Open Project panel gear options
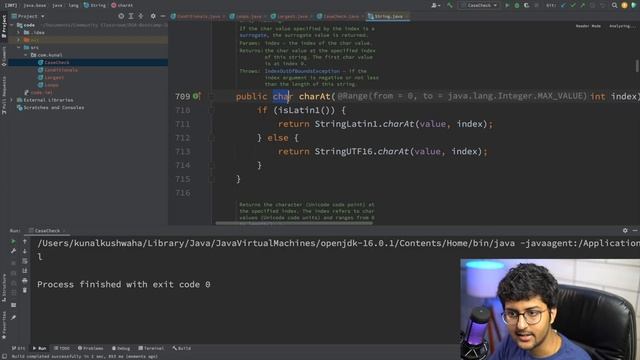This screenshot has width=640, height=360. (153, 16)
